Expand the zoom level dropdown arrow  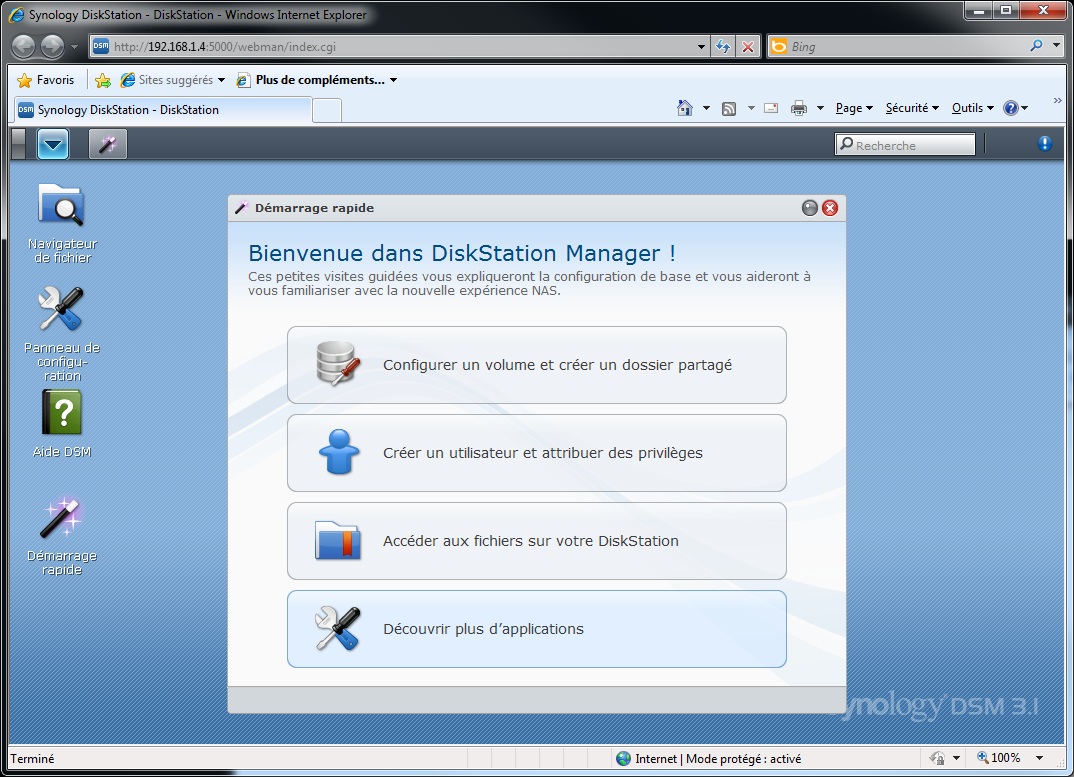pos(1039,758)
